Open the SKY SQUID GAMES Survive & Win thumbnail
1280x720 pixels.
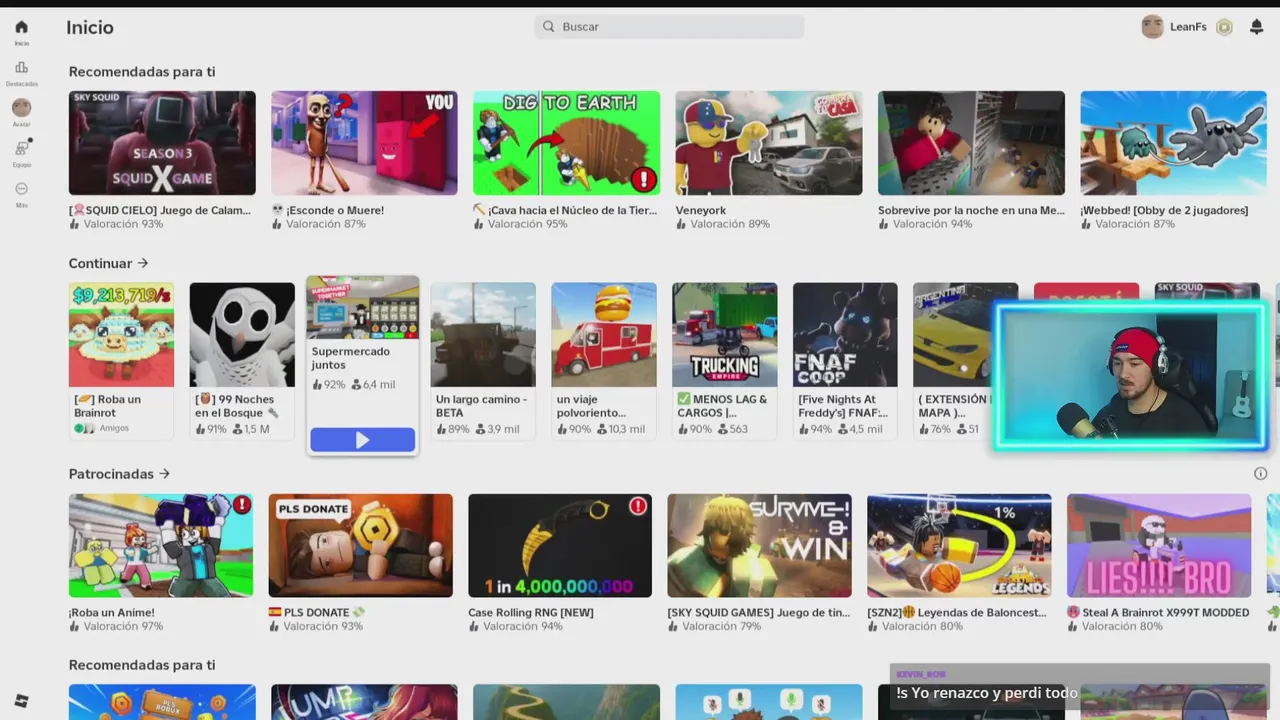point(760,545)
